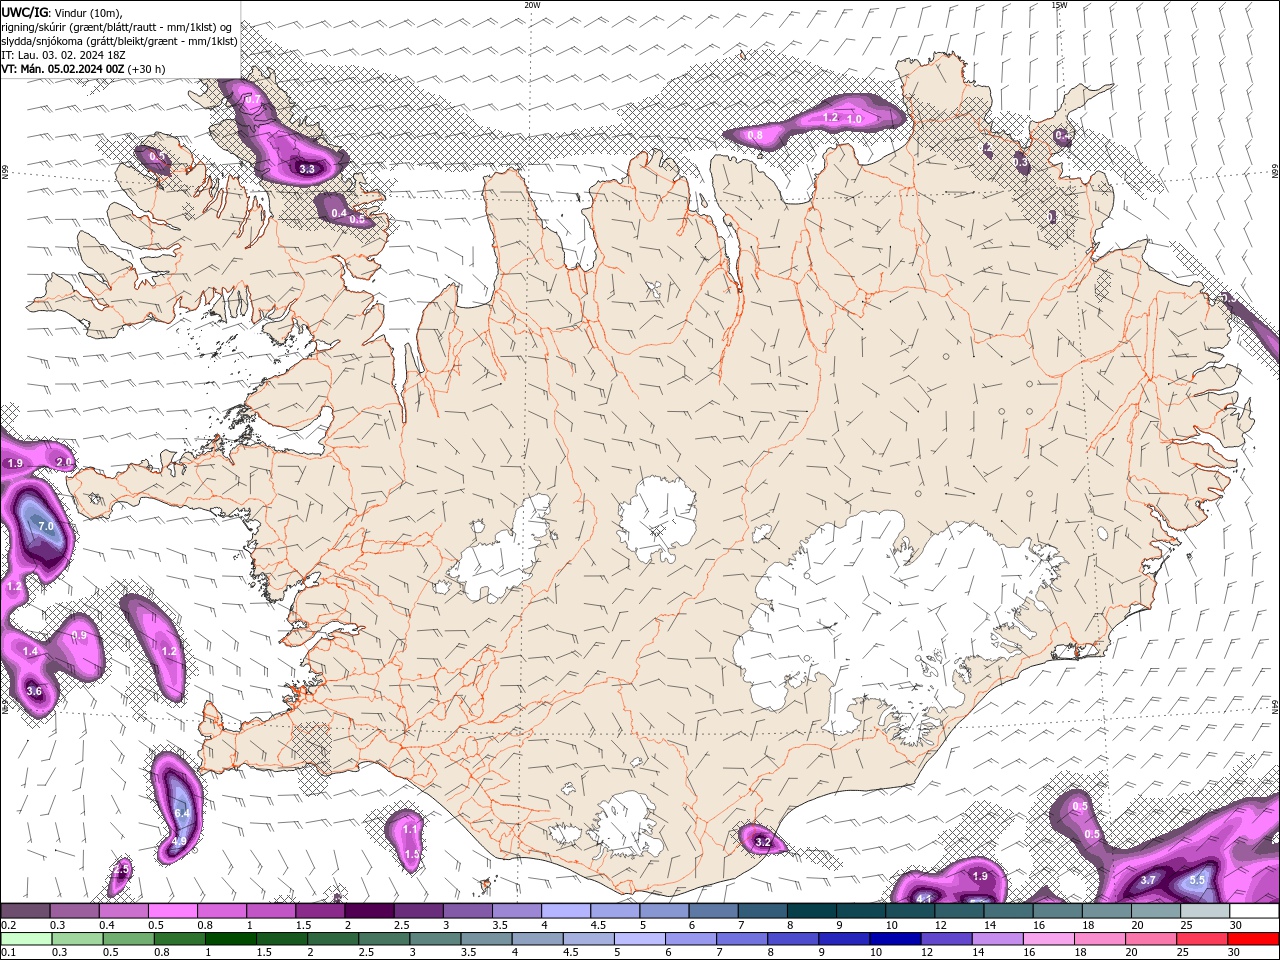Select the darkest green 1 swatch in the rain legend
The width and height of the screenshot is (1280, 960).
230,939
